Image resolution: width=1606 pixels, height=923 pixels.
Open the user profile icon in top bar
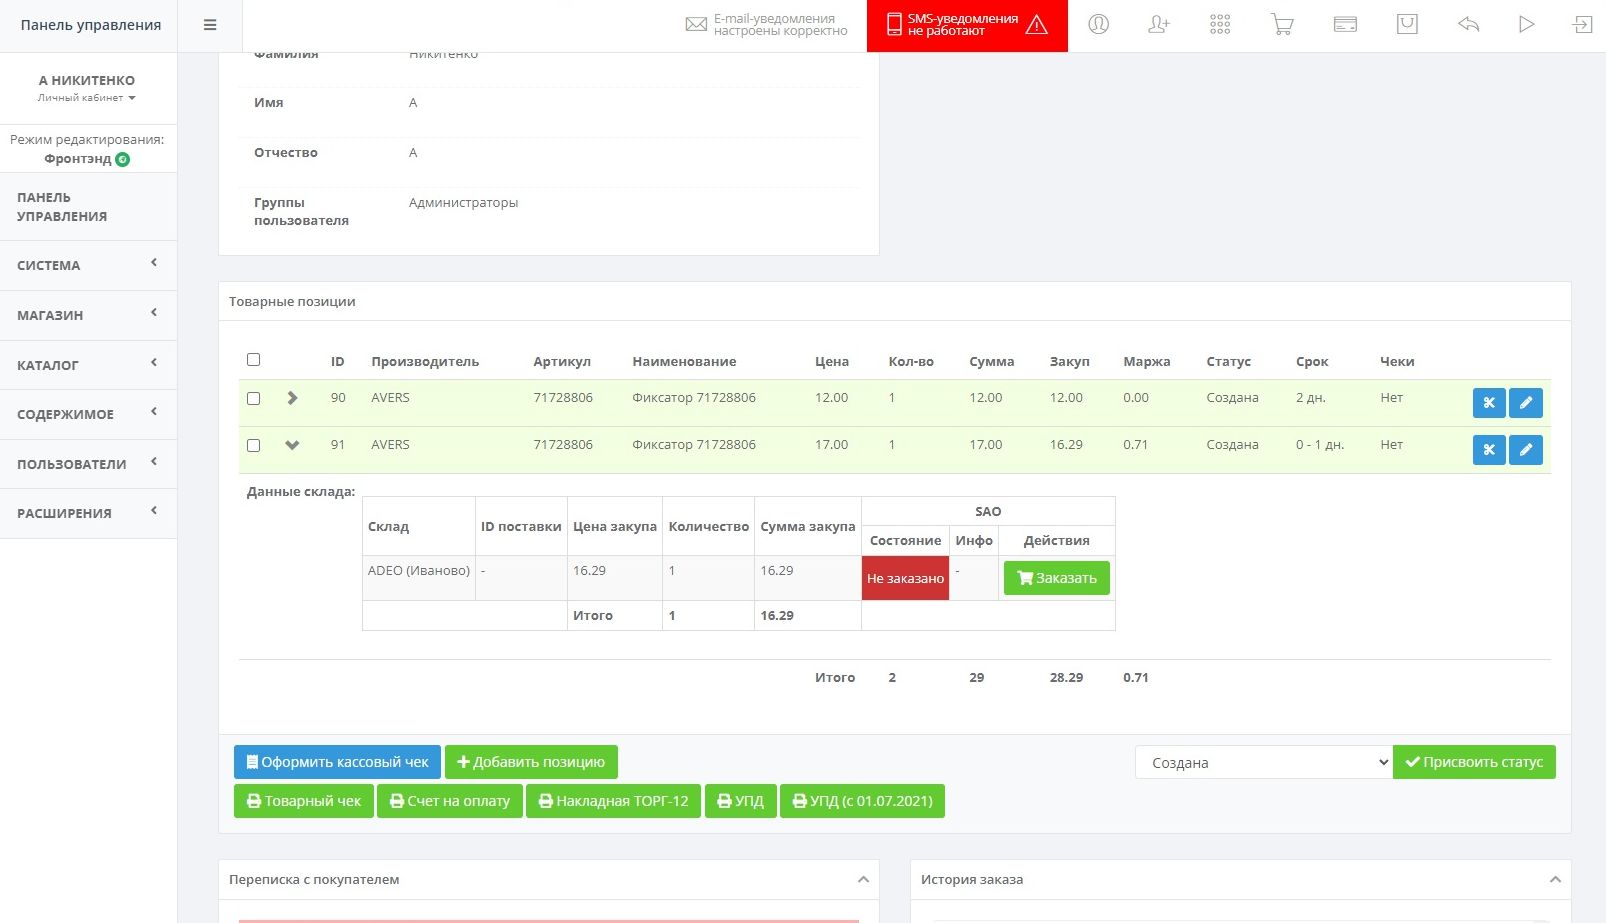click(1098, 25)
